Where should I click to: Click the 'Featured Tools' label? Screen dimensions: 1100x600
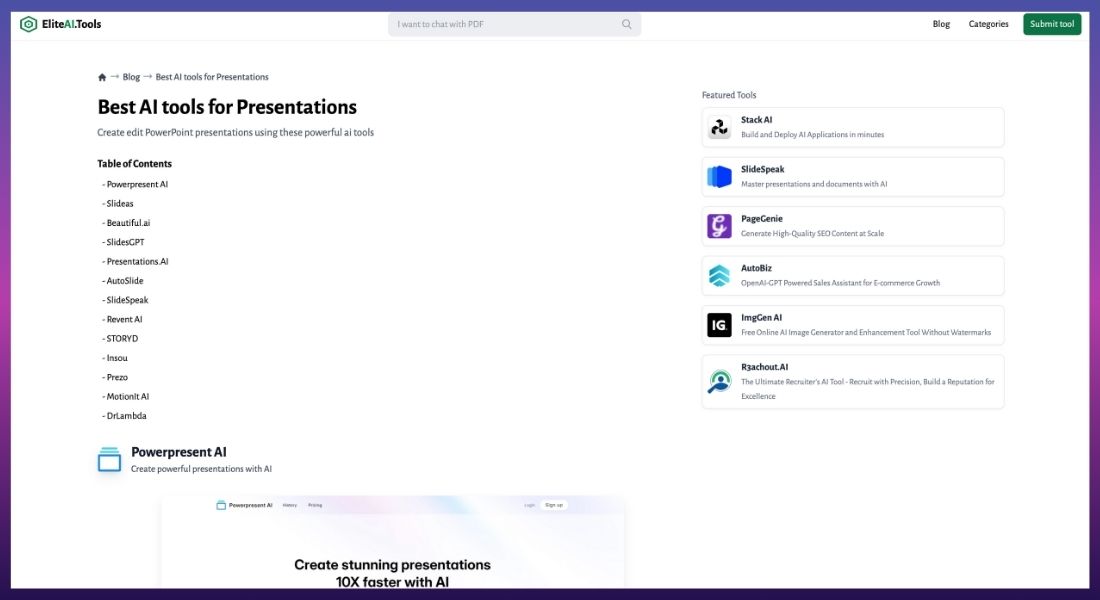(729, 95)
